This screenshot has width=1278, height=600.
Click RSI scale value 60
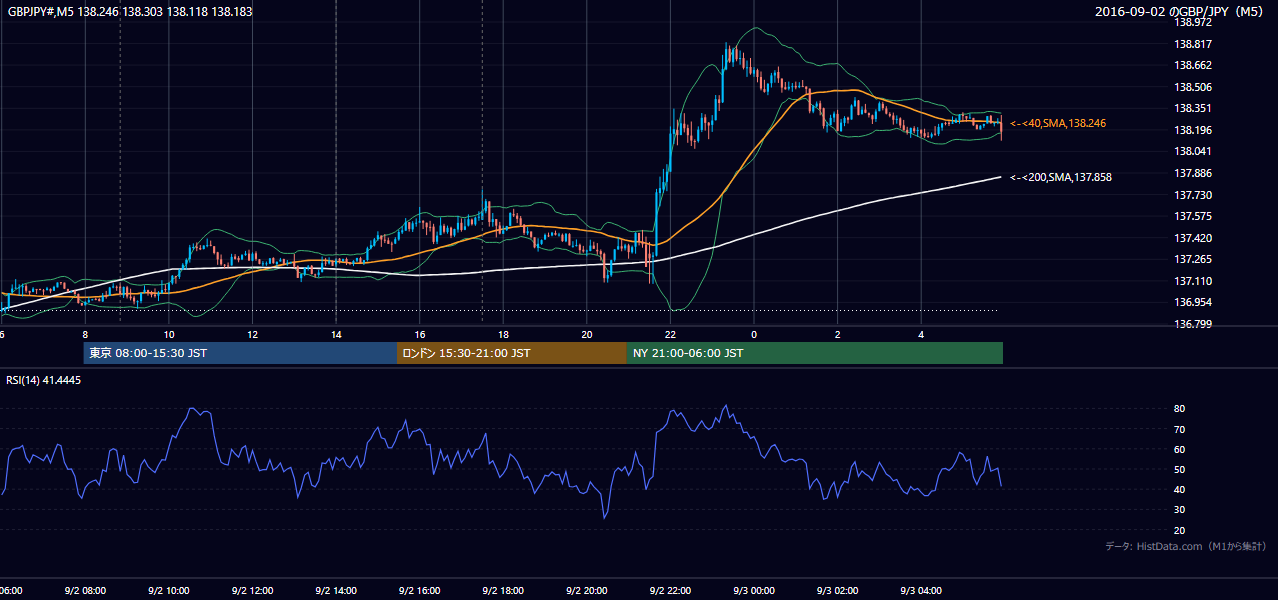coord(1180,449)
